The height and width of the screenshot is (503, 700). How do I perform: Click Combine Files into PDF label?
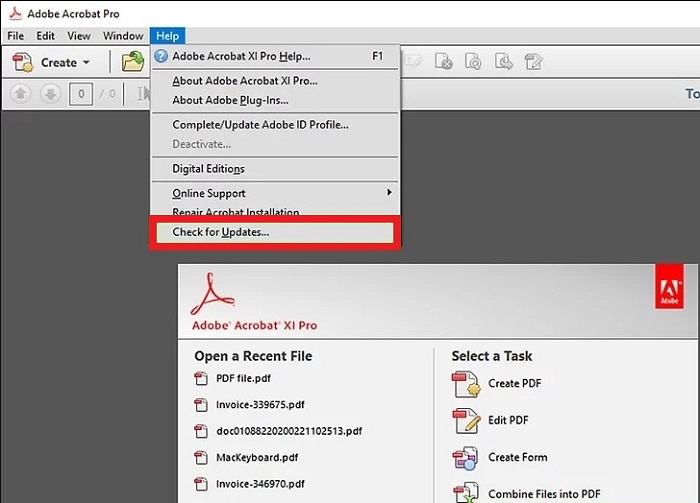pos(544,494)
